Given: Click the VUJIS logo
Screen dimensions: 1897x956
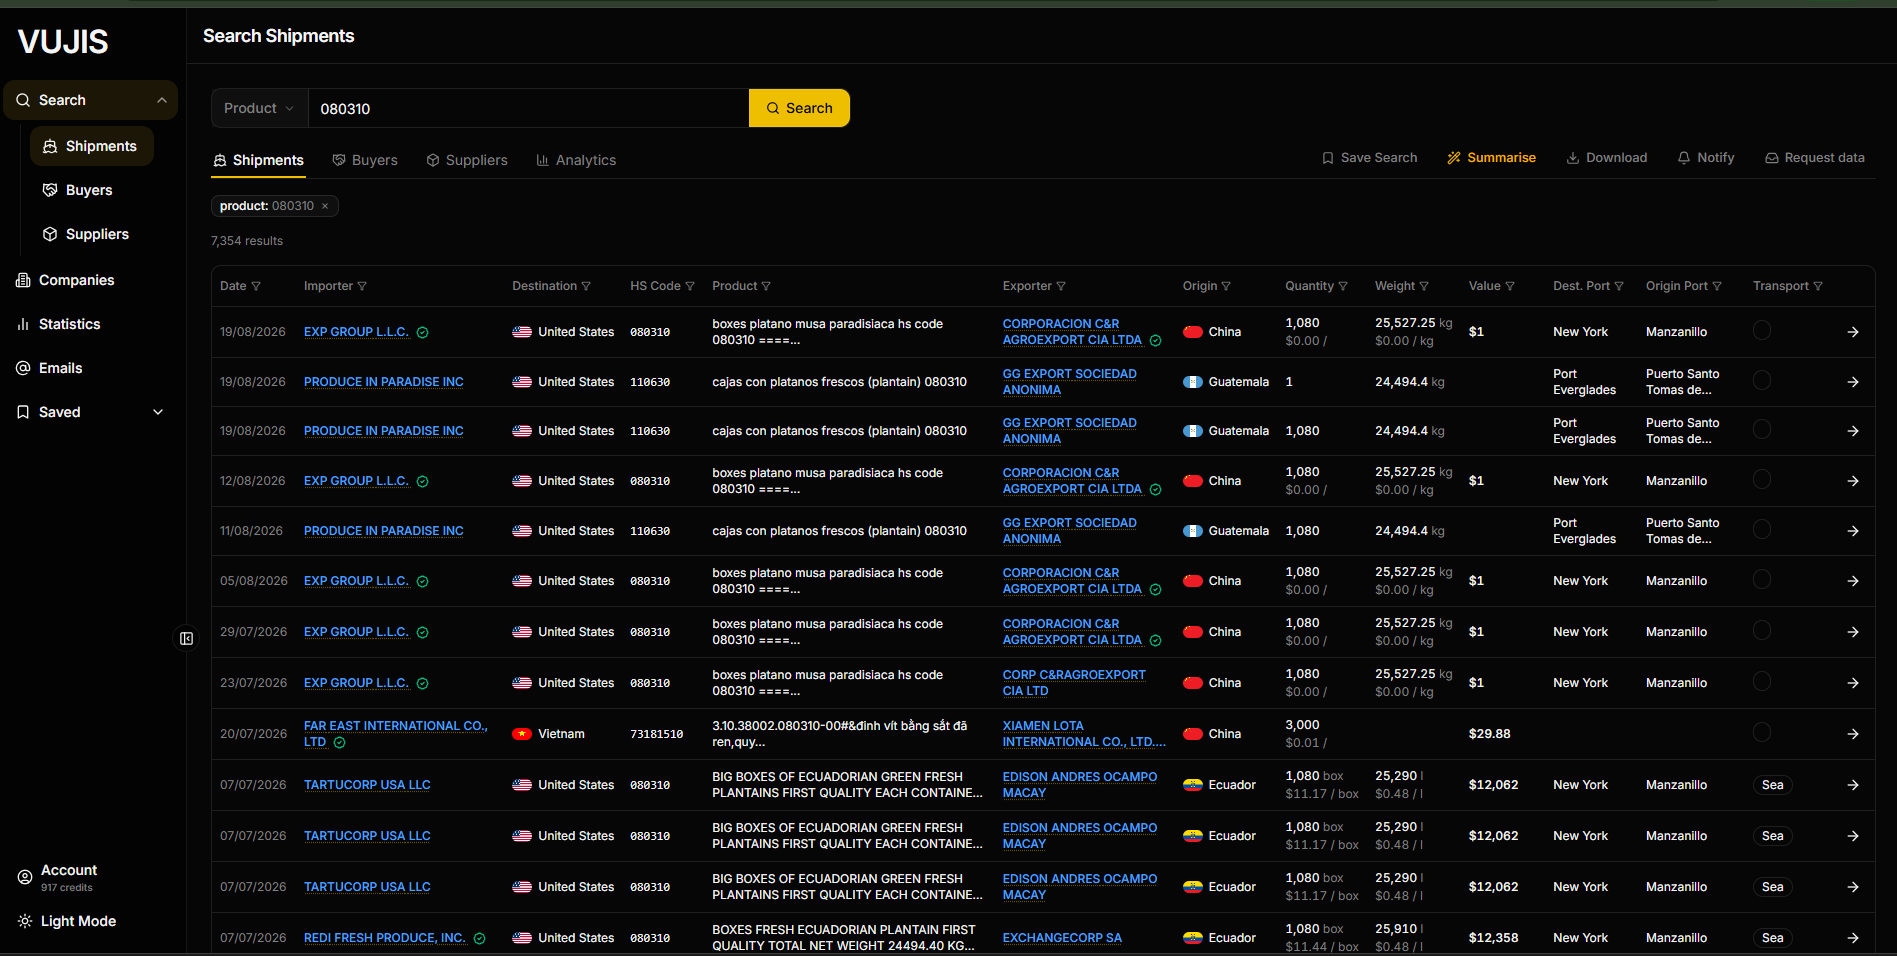Looking at the screenshot, I should 63,42.
